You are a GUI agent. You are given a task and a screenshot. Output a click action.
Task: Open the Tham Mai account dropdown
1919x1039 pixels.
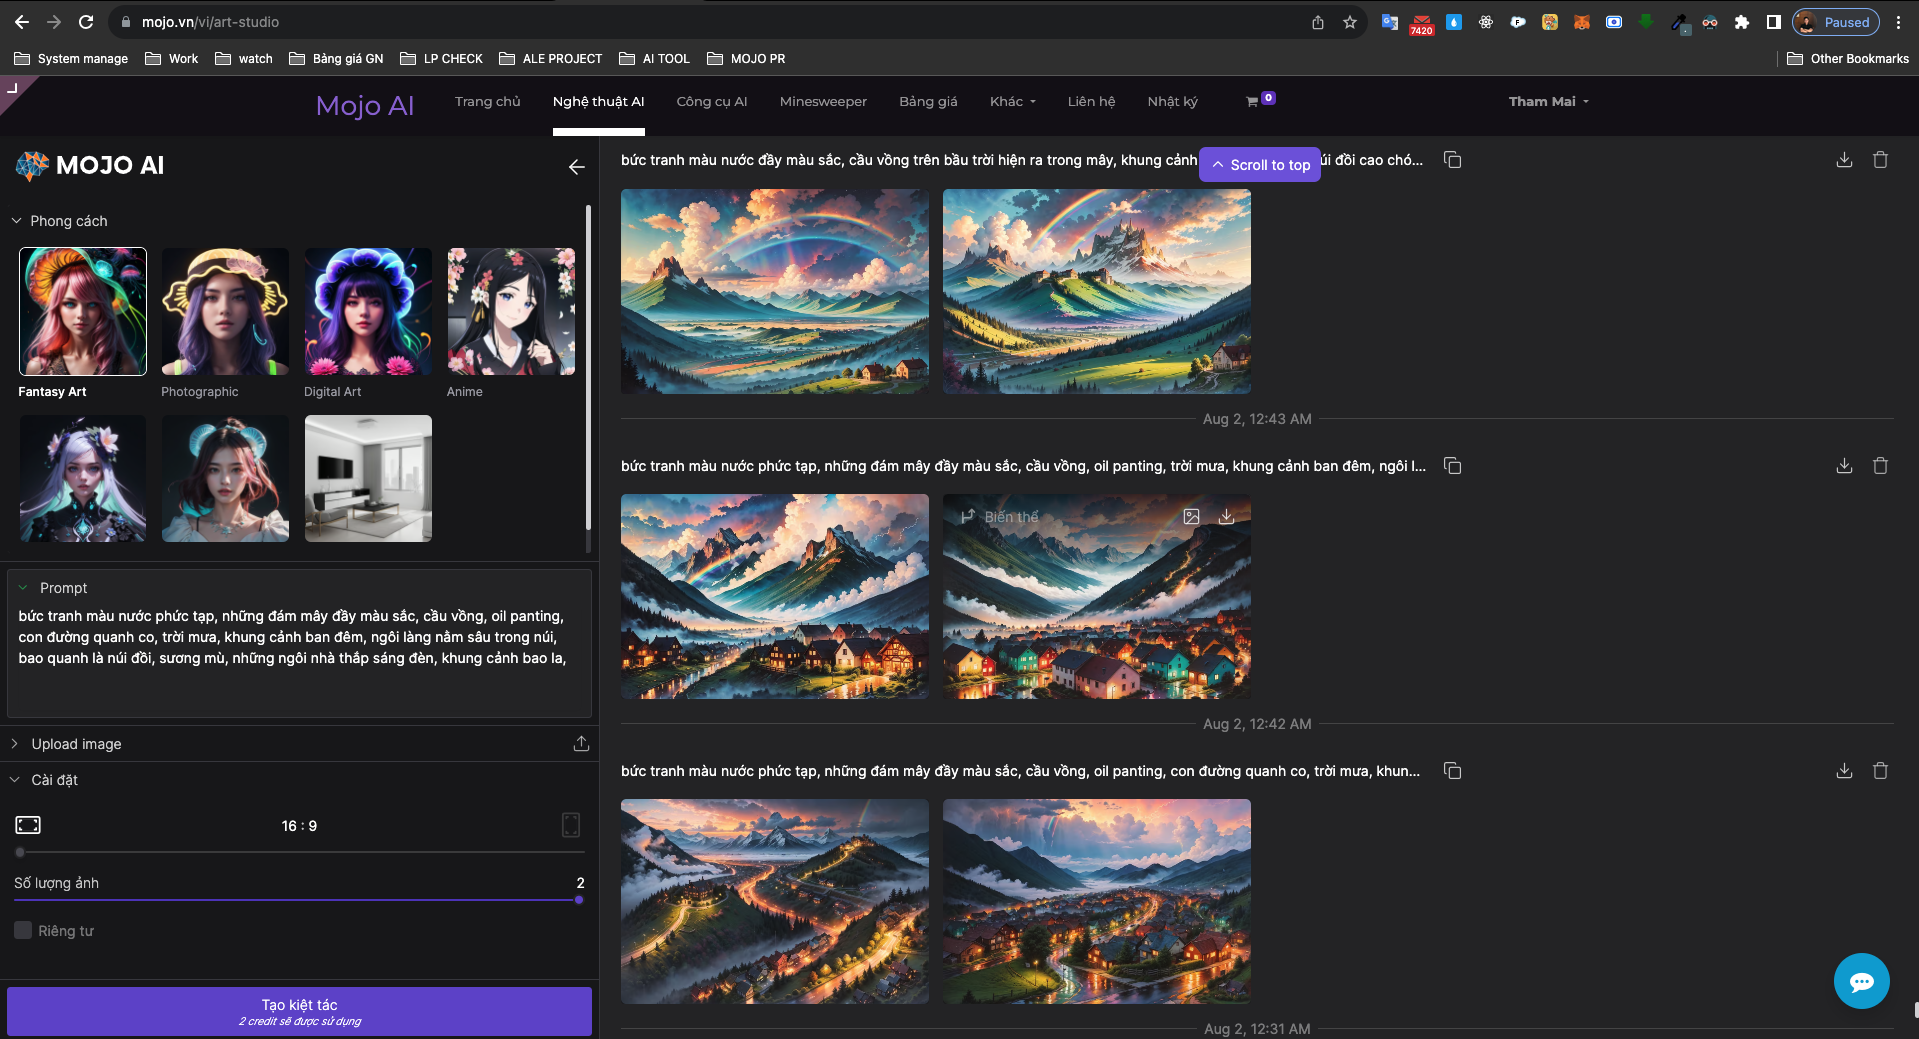tap(1548, 102)
